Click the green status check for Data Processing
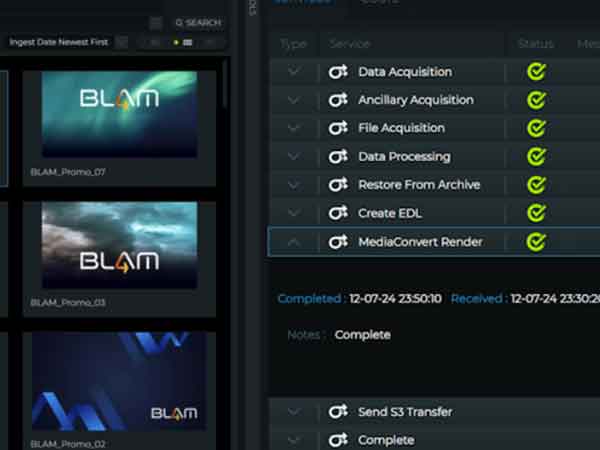 pos(536,157)
